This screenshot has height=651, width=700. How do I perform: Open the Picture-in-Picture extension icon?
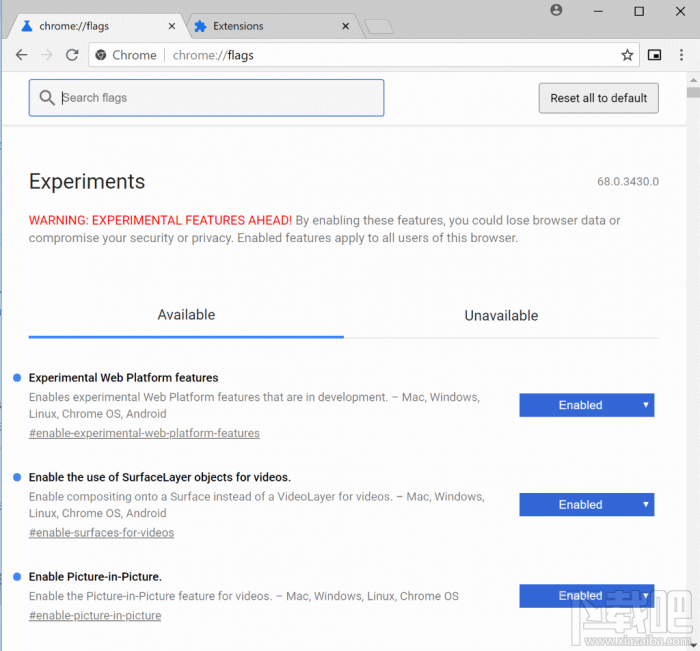click(x=654, y=55)
